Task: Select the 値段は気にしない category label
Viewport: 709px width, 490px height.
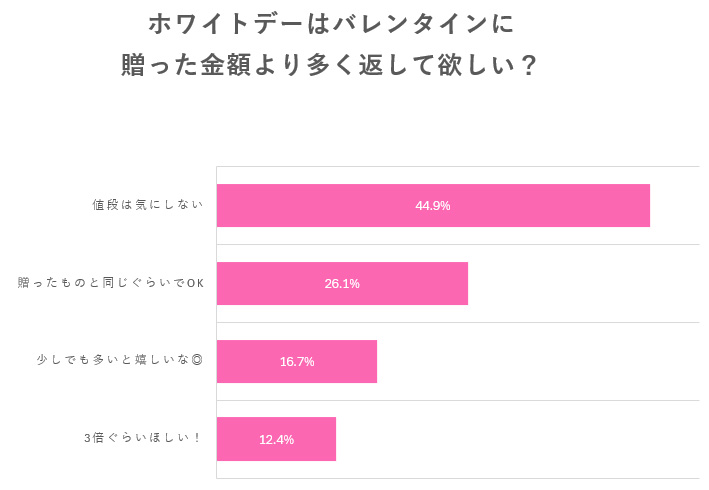Action: pos(147,206)
